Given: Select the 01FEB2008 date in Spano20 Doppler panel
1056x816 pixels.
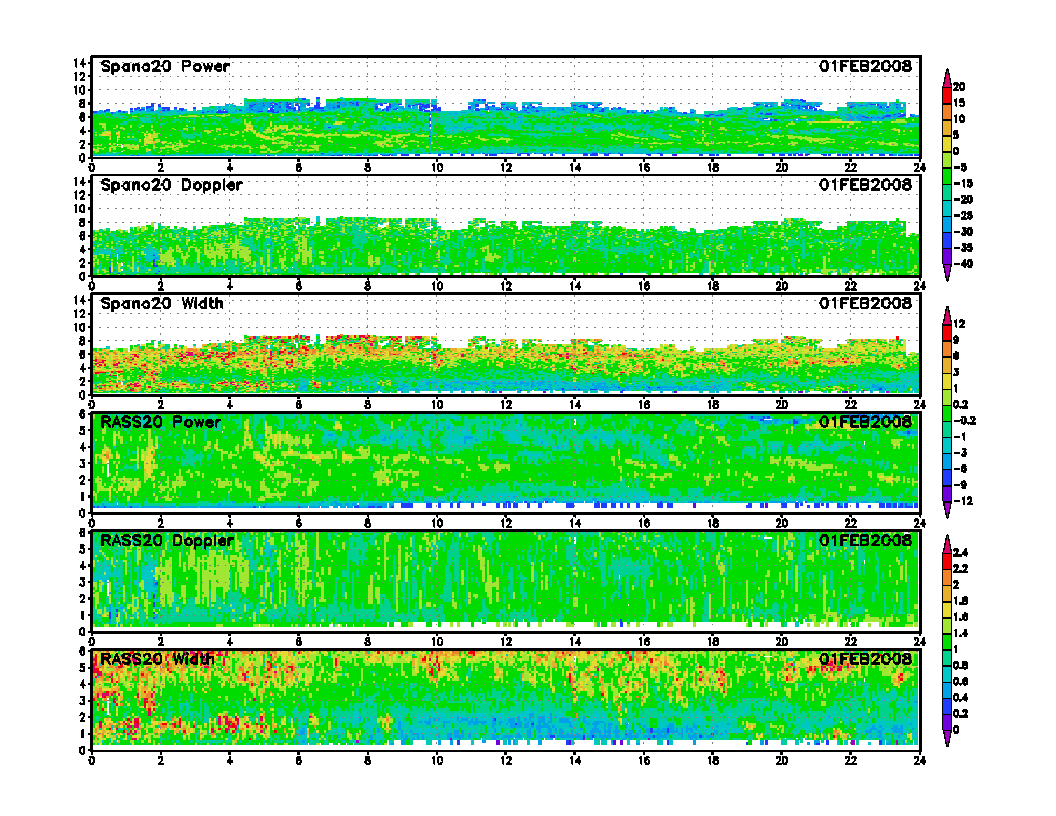Looking at the screenshot, I should point(865,184).
